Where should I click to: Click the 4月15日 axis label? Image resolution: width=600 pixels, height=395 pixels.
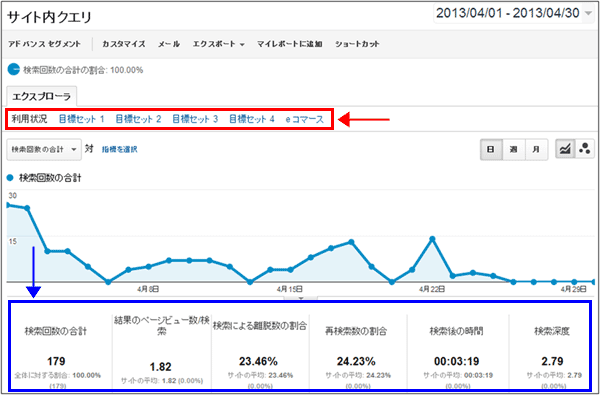click(290, 289)
